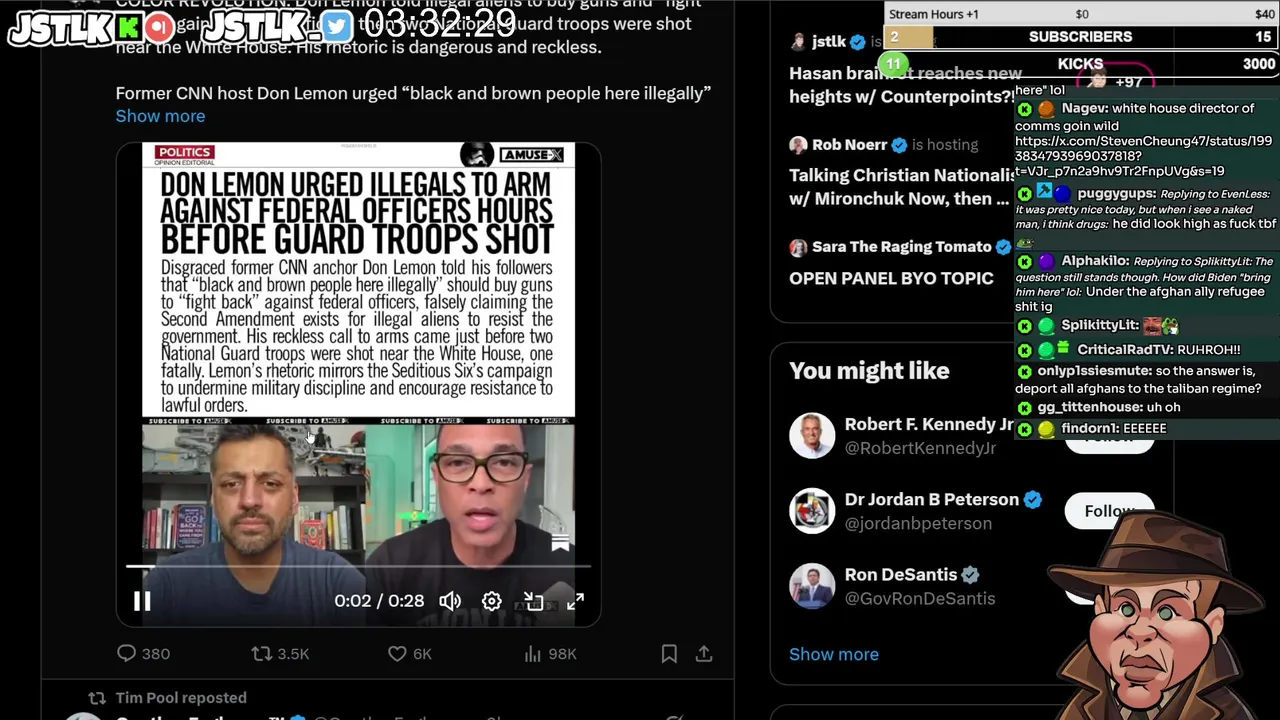Click Ron DeSantis avatar image
Screen dimensions: 1280x720
click(812, 585)
